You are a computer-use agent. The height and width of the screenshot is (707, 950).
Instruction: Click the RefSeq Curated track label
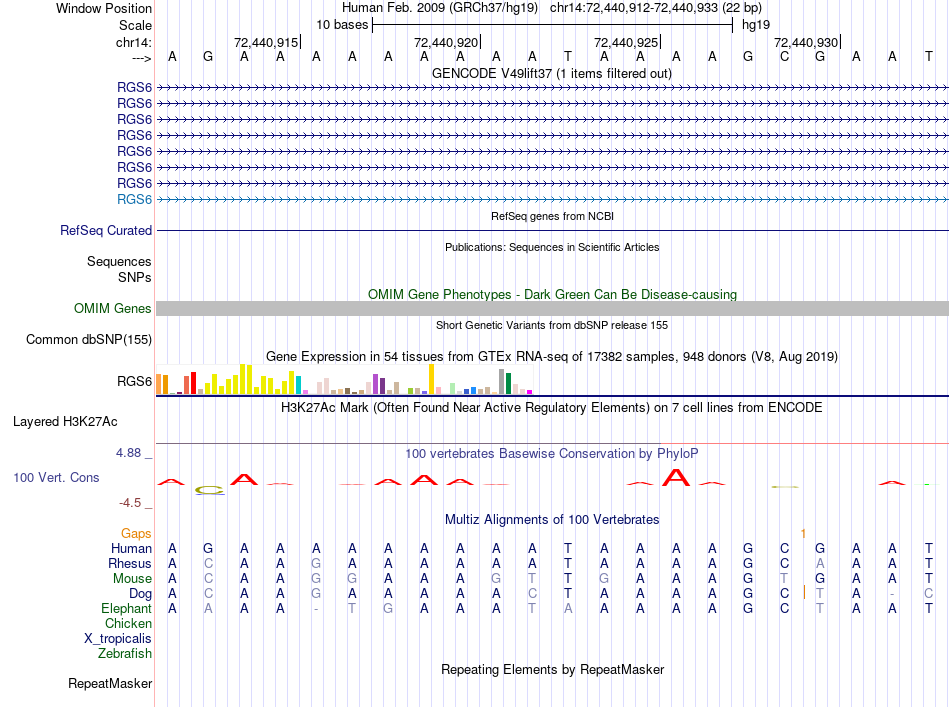(x=106, y=230)
